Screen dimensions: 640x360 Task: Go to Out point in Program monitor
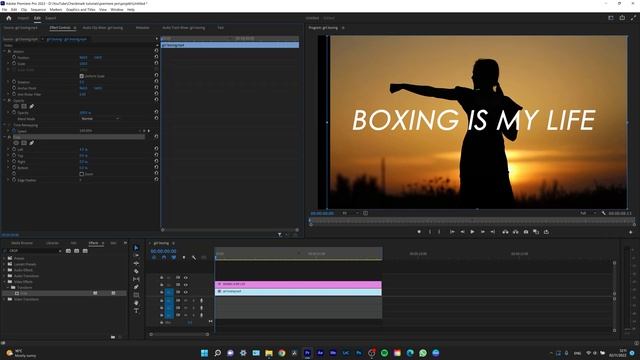coord(493,232)
